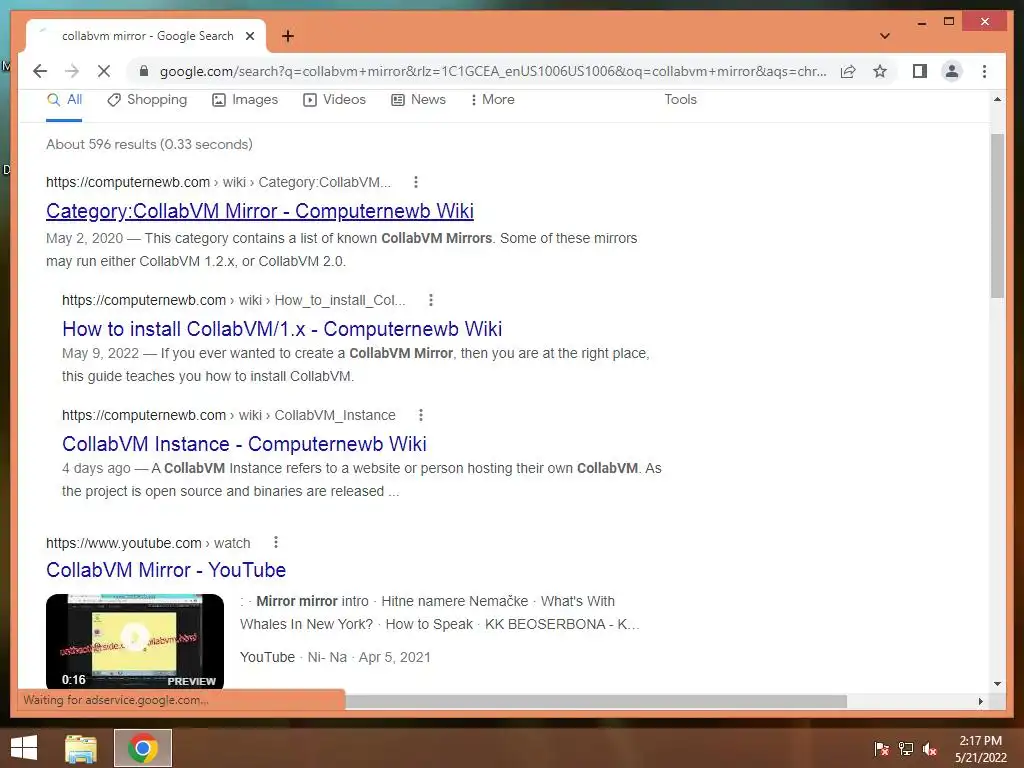Click the address bar URL field
Screen dimensions: 1024x768
[493, 71]
